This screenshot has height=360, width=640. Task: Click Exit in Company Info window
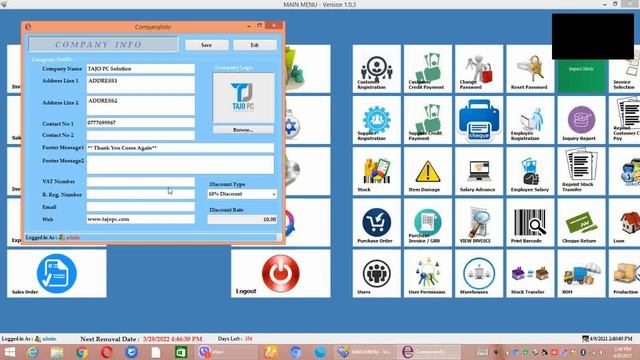pos(255,45)
